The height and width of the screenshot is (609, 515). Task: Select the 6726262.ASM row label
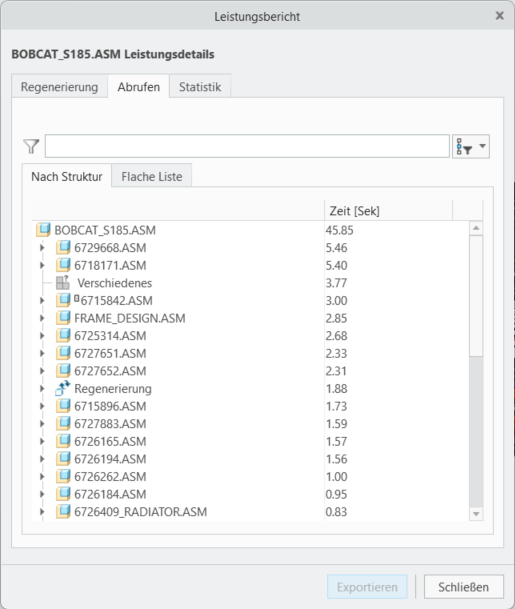pyautogui.click(x=110, y=477)
